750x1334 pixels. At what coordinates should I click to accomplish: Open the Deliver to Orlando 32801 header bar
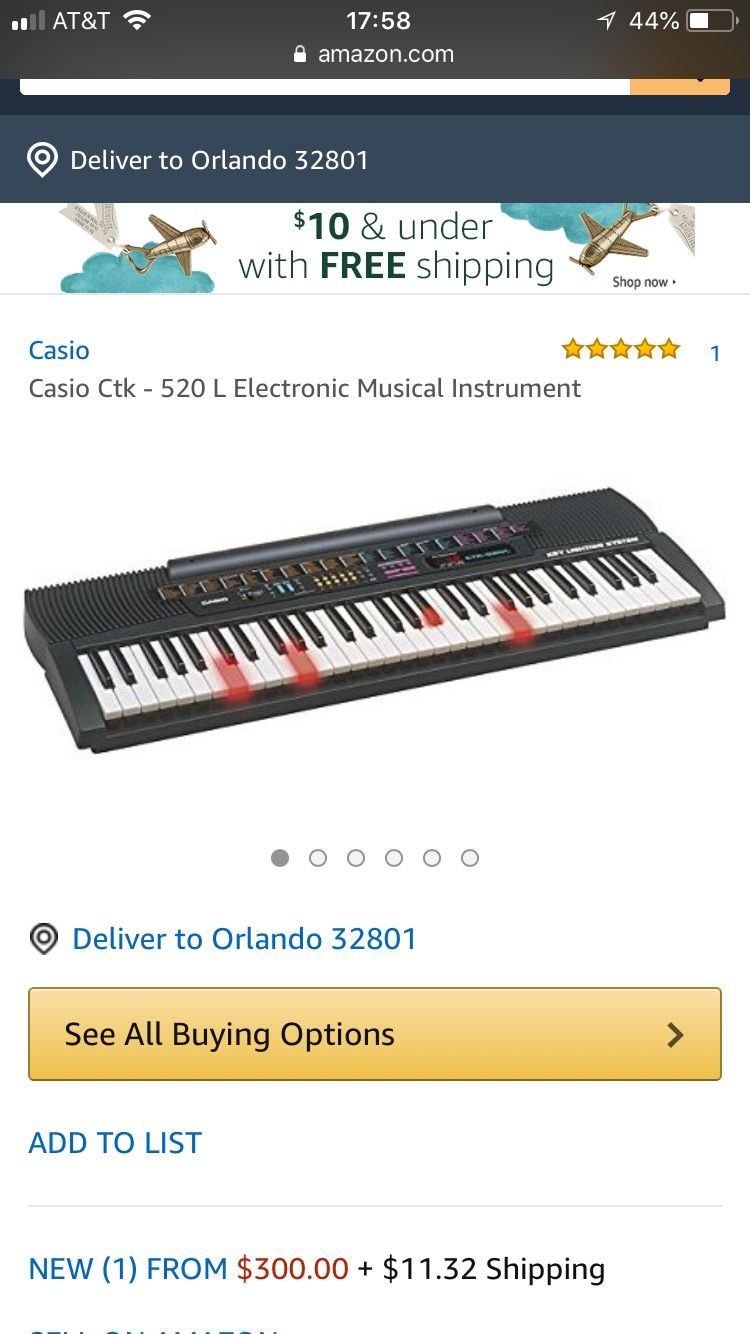(375, 160)
